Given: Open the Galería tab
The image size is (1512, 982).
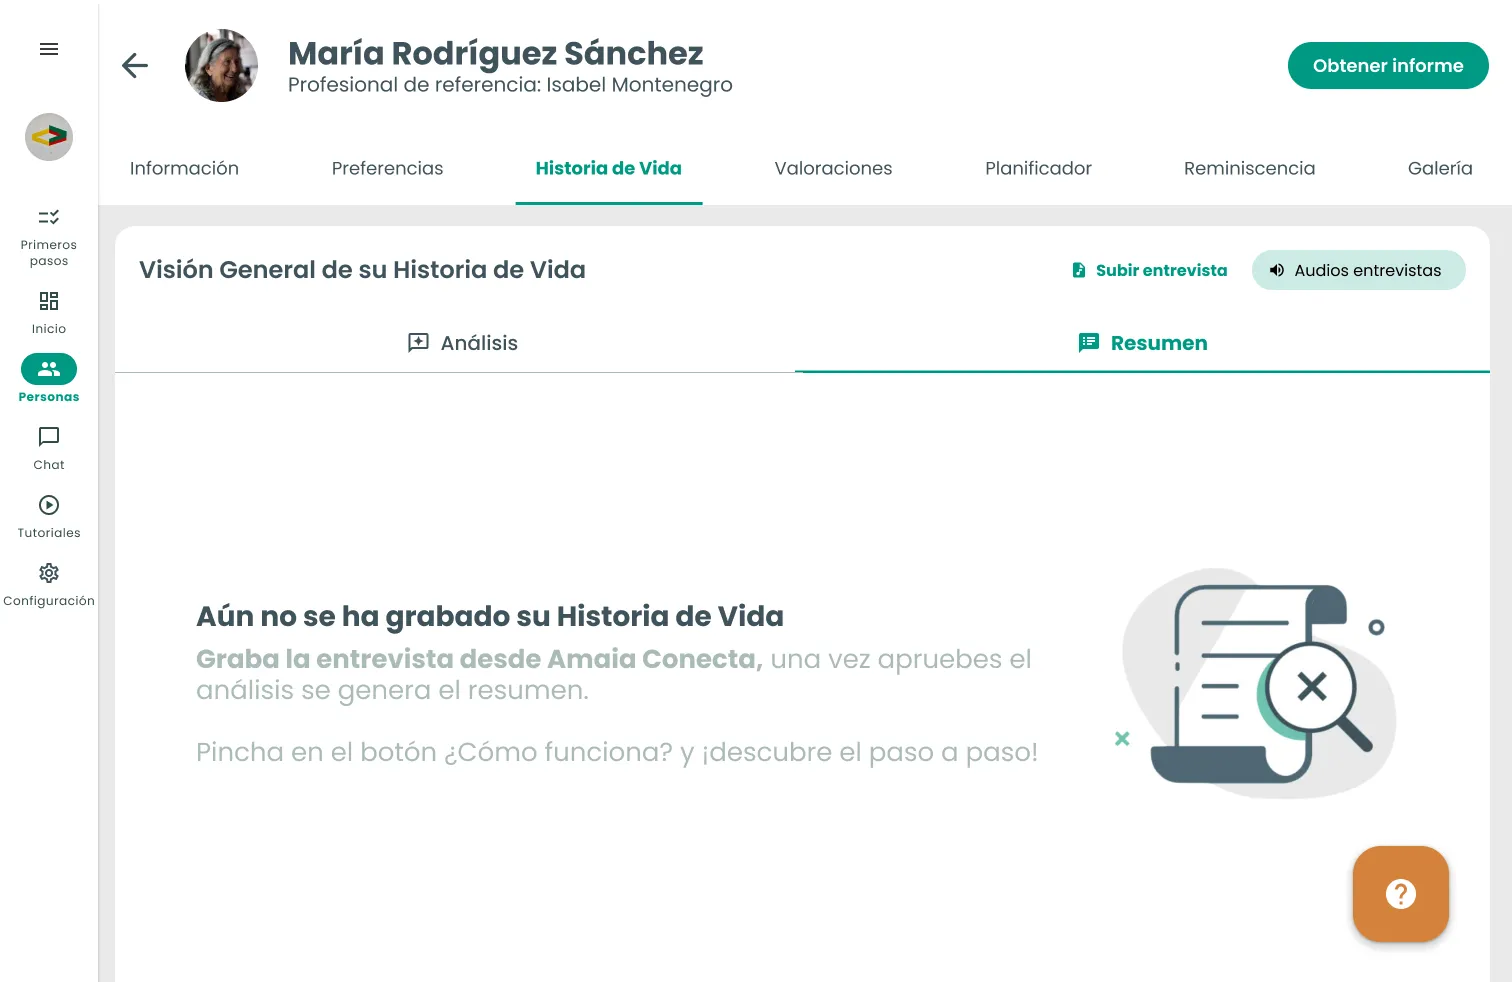Looking at the screenshot, I should coord(1440,169).
